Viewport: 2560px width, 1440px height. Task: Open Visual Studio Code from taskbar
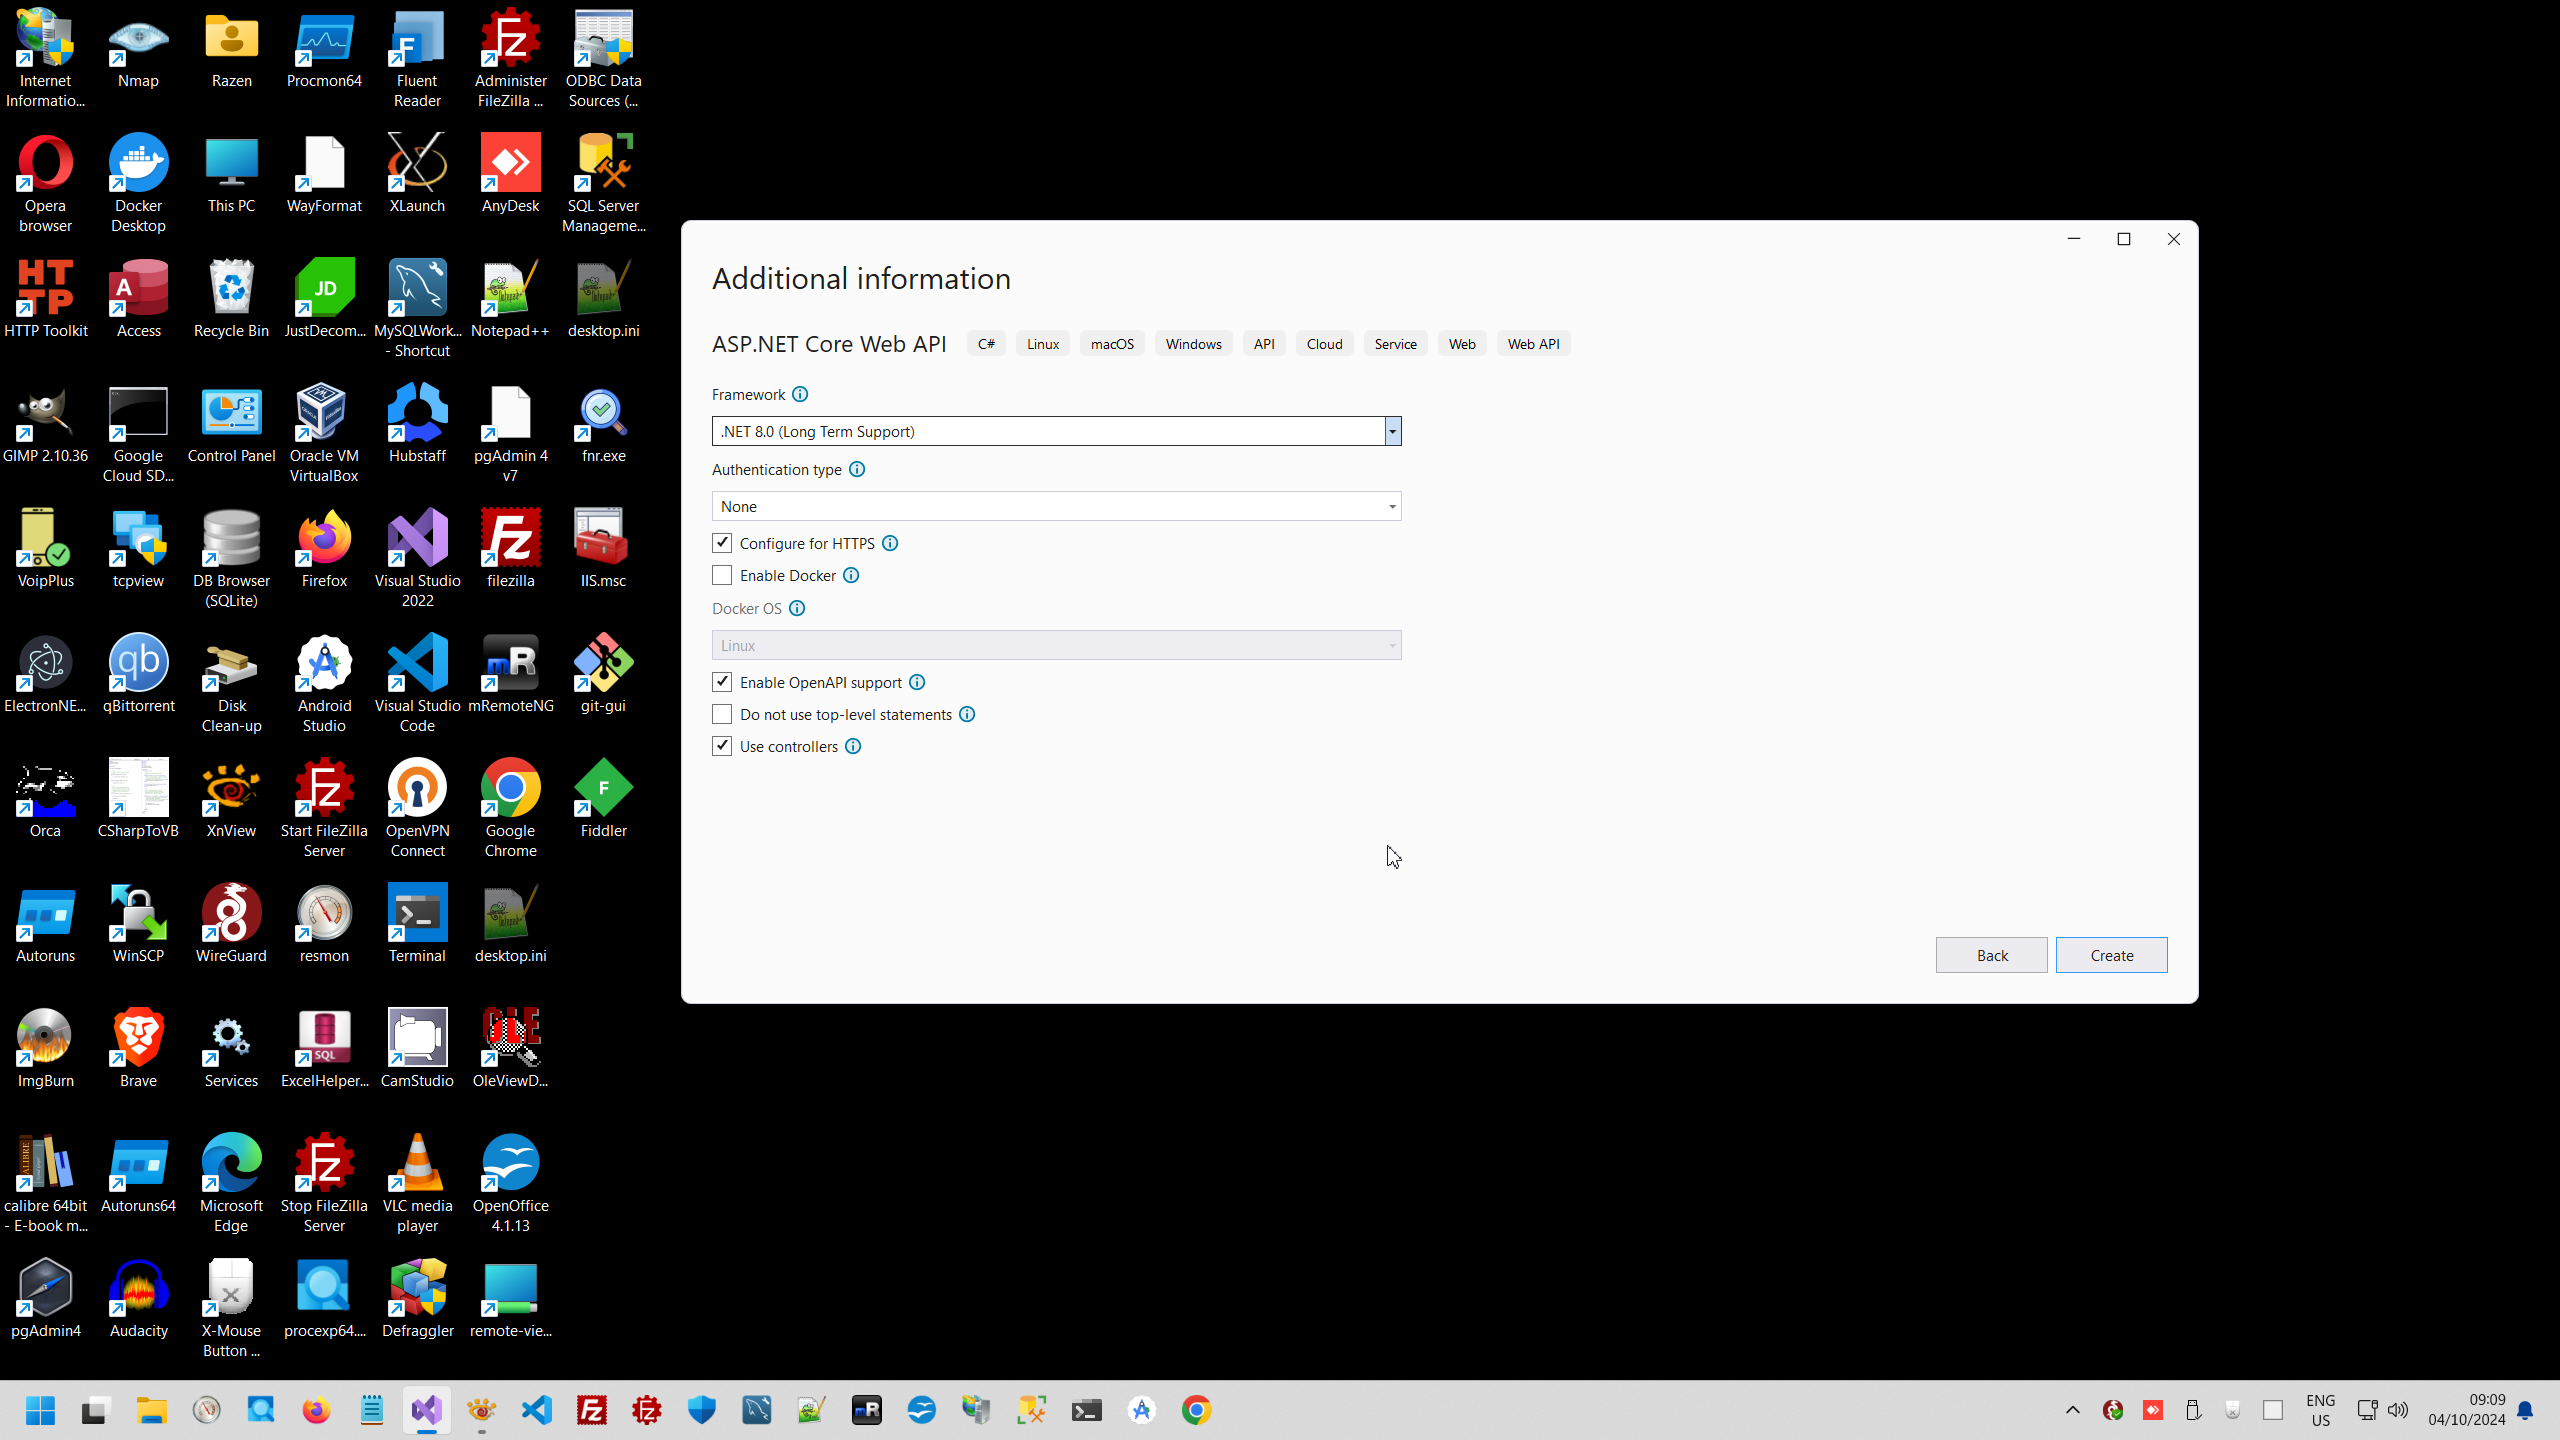537,1410
